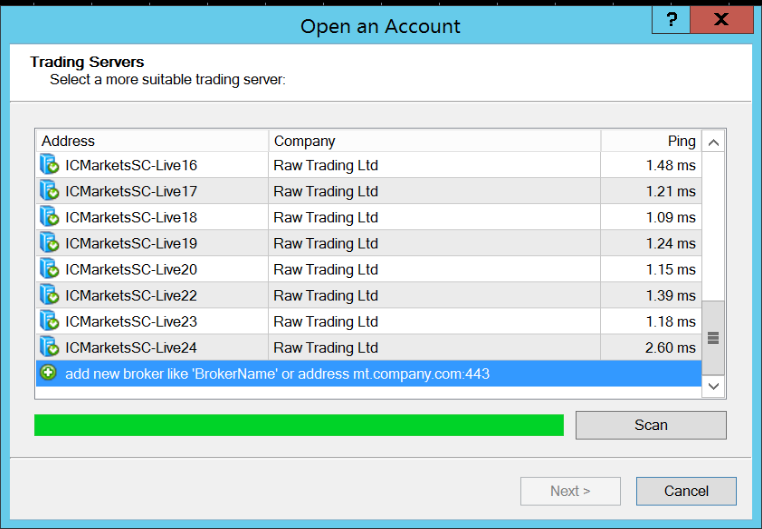Click the server icon beside ICMarketsSC-Live23
Screen dimensions: 762x529
(49, 321)
